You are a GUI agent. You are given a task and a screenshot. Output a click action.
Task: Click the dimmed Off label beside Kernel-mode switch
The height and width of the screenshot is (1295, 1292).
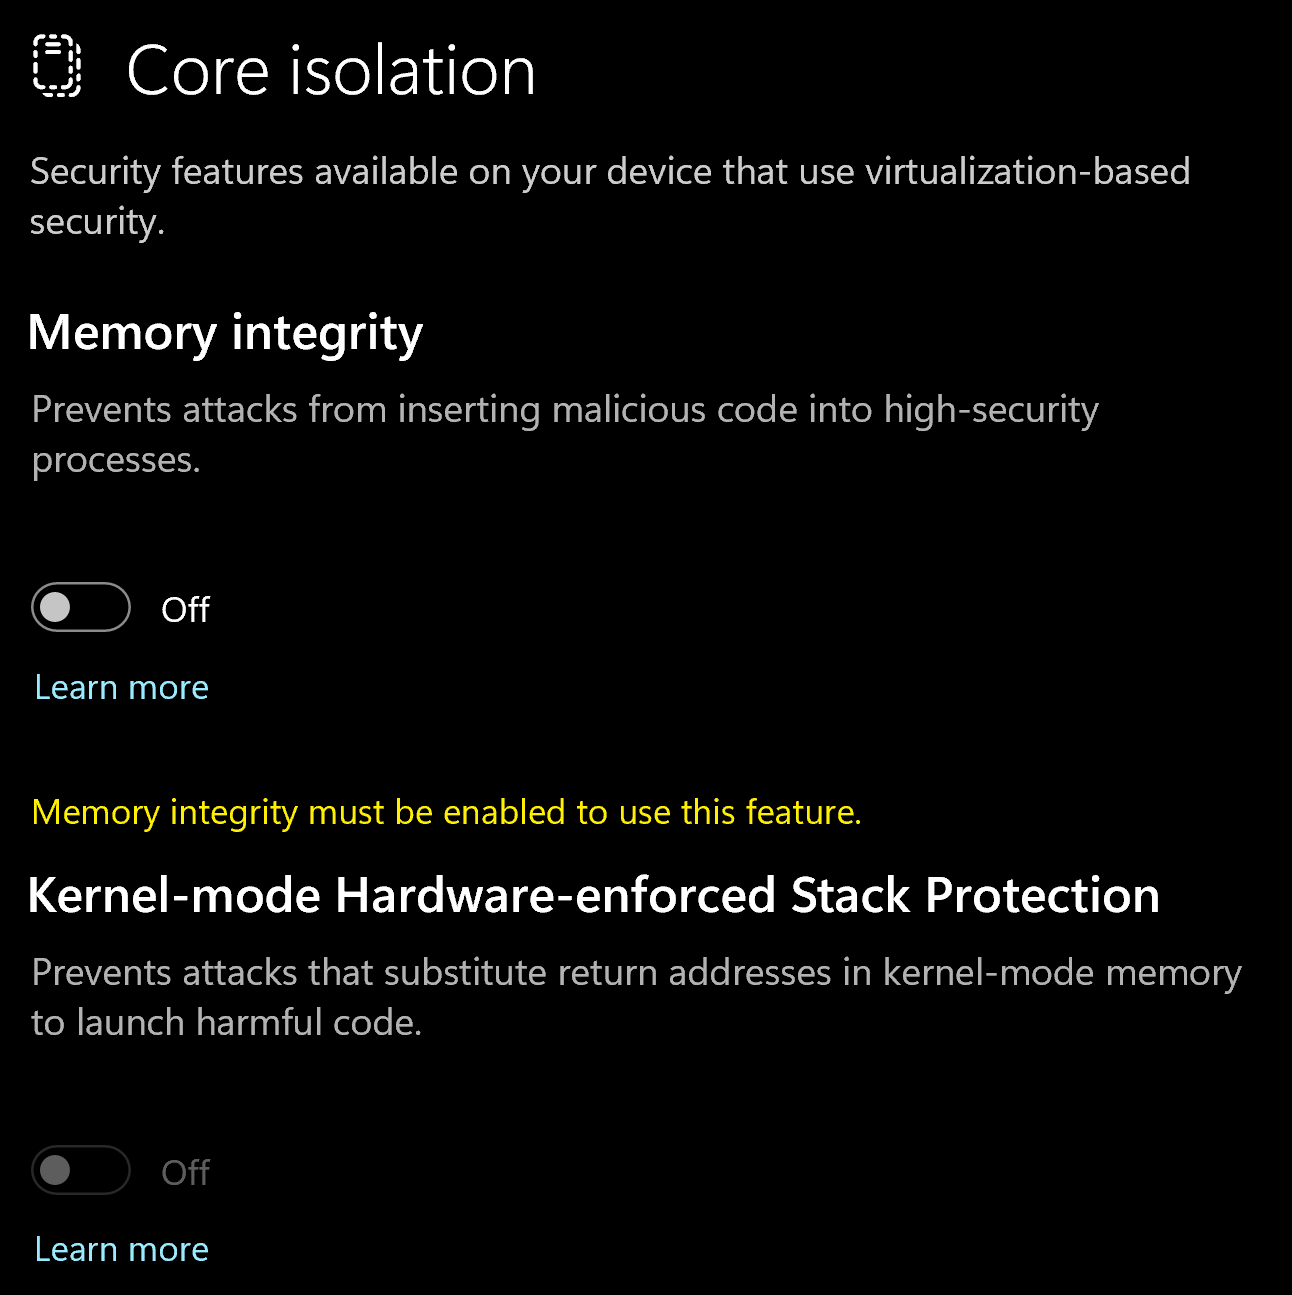coord(185,1172)
